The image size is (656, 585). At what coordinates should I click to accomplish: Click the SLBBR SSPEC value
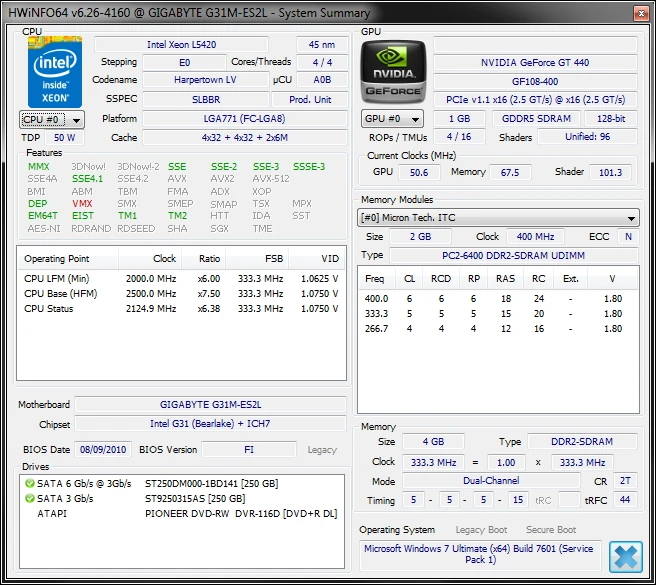pyautogui.click(x=206, y=100)
